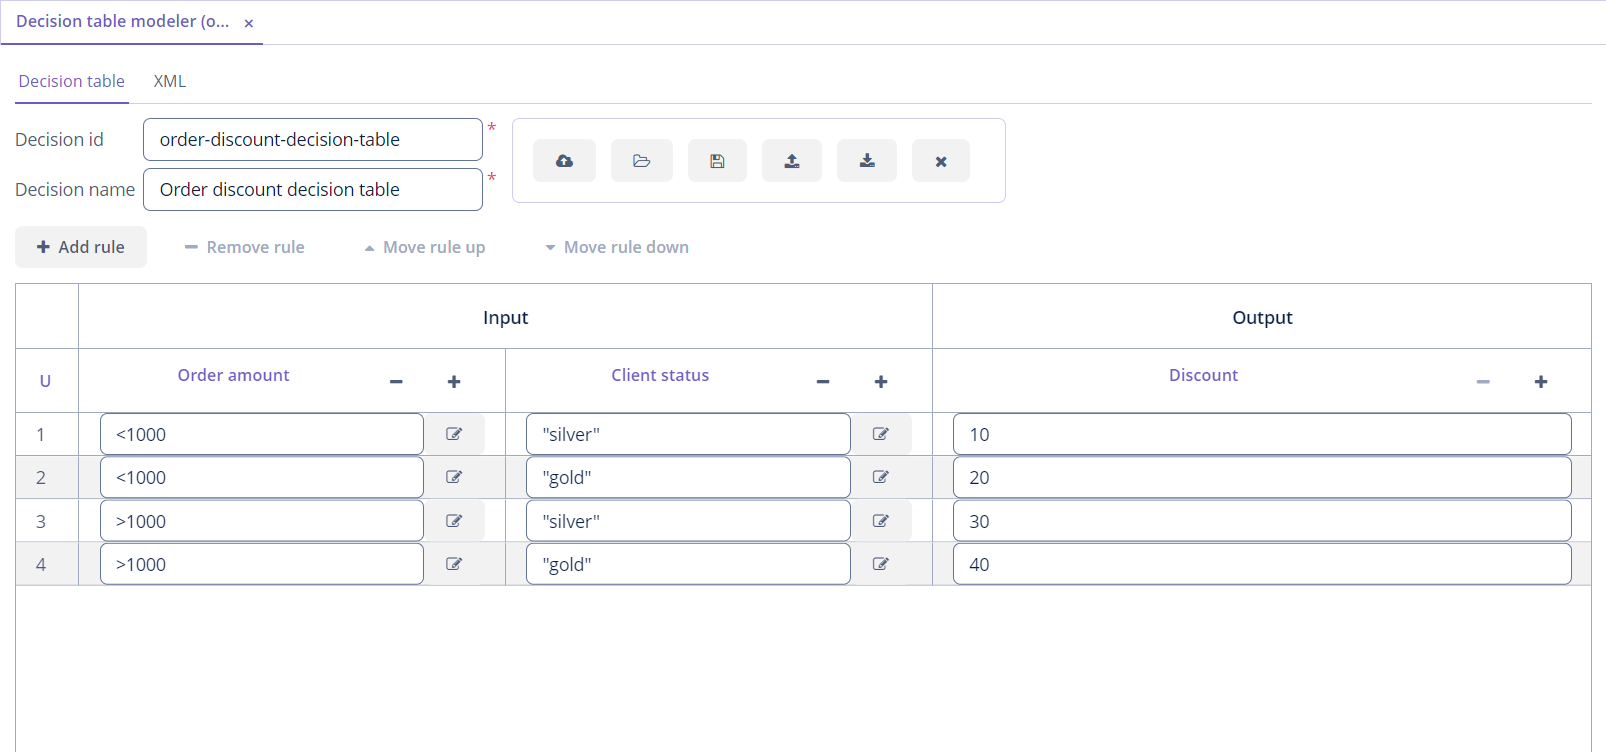Close the Decision table modeler tab
Screen dimensions: 1606x752
click(x=249, y=23)
